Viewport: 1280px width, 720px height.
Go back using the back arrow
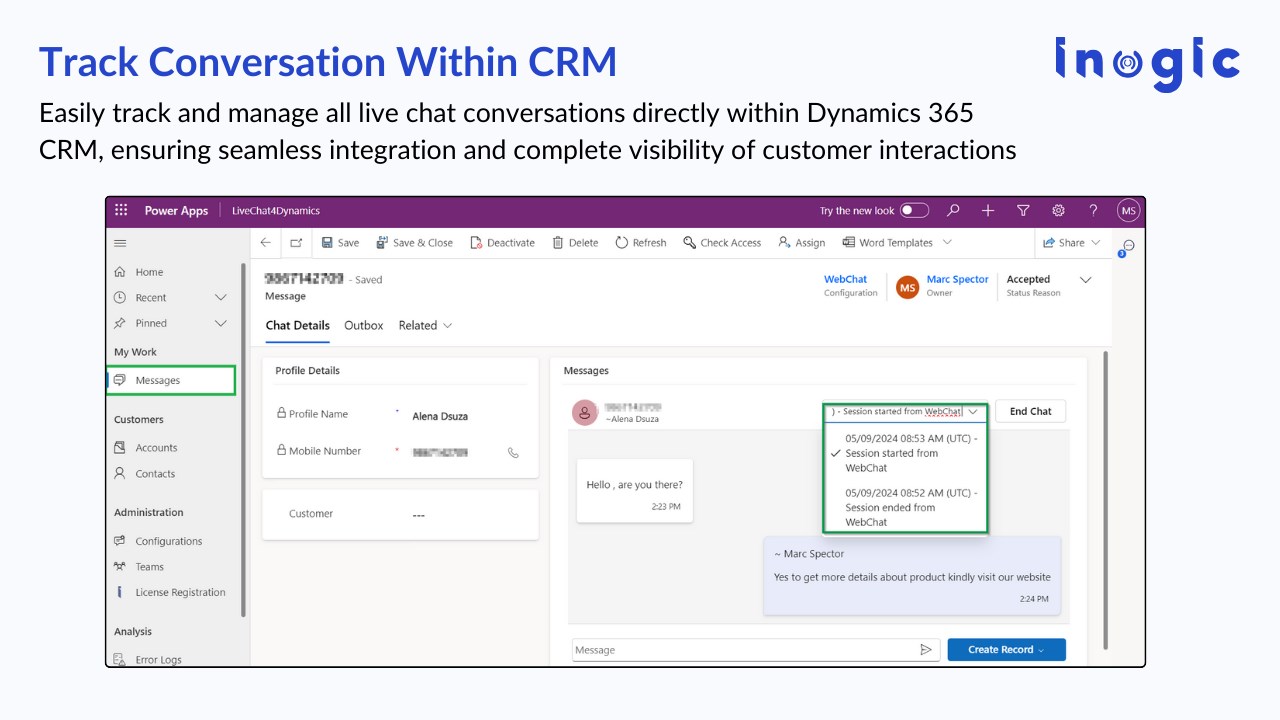coord(265,242)
